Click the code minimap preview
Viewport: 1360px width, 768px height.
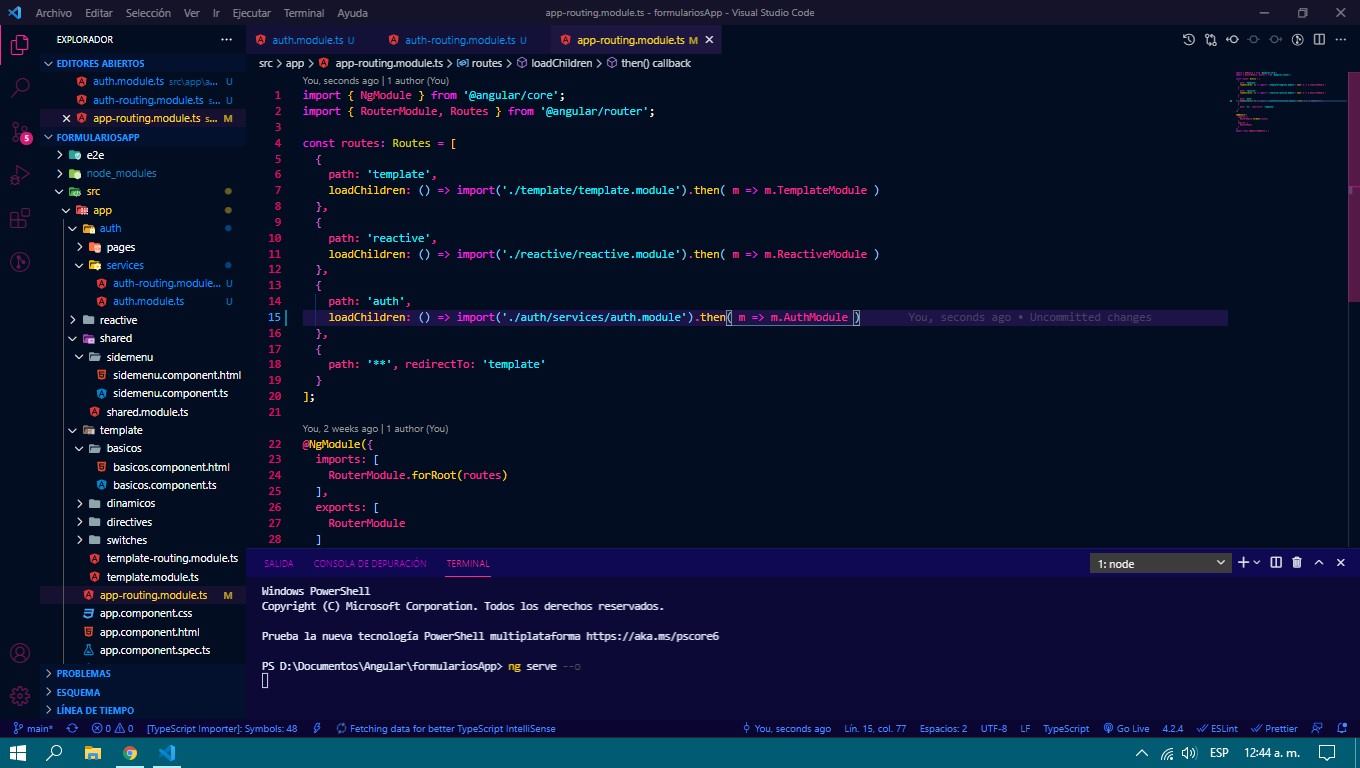pyautogui.click(x=1290, y=100)
